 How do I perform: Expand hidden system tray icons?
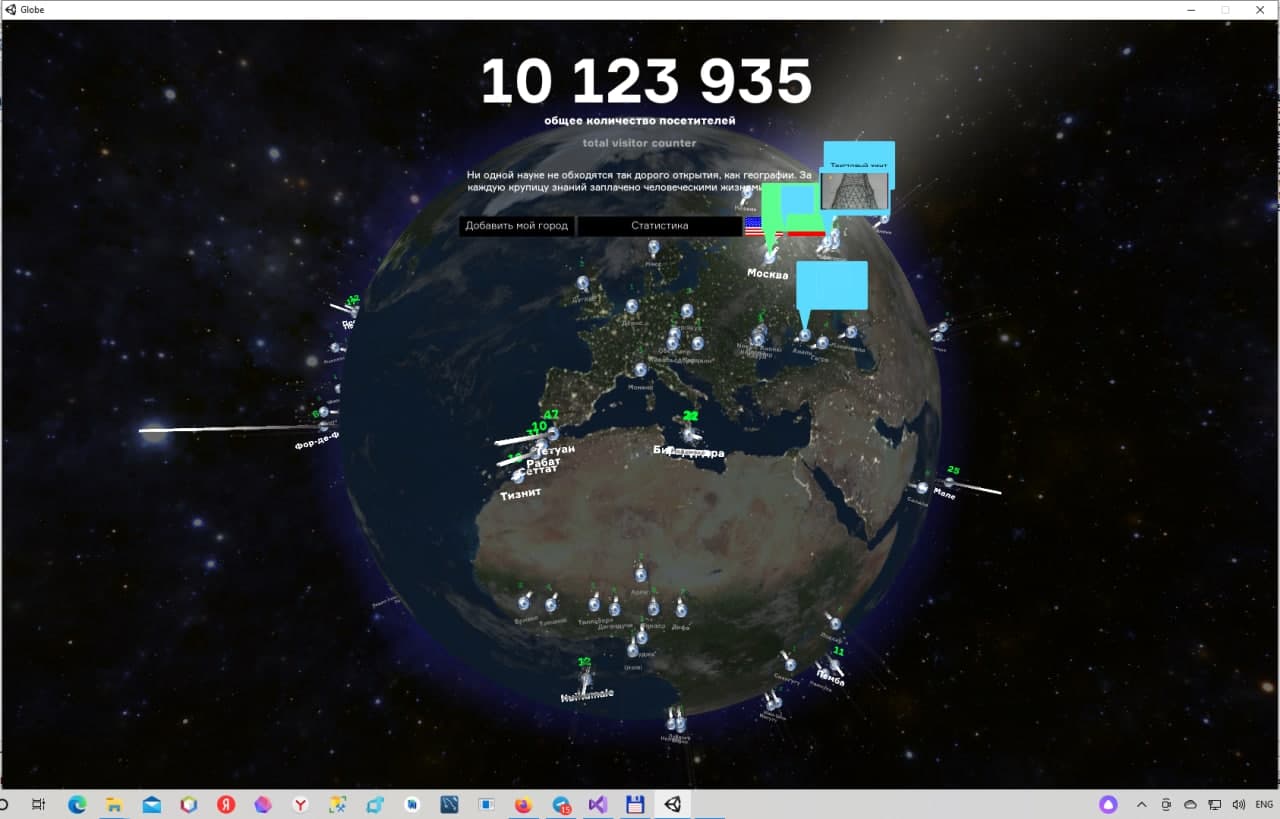(1141, 804)
